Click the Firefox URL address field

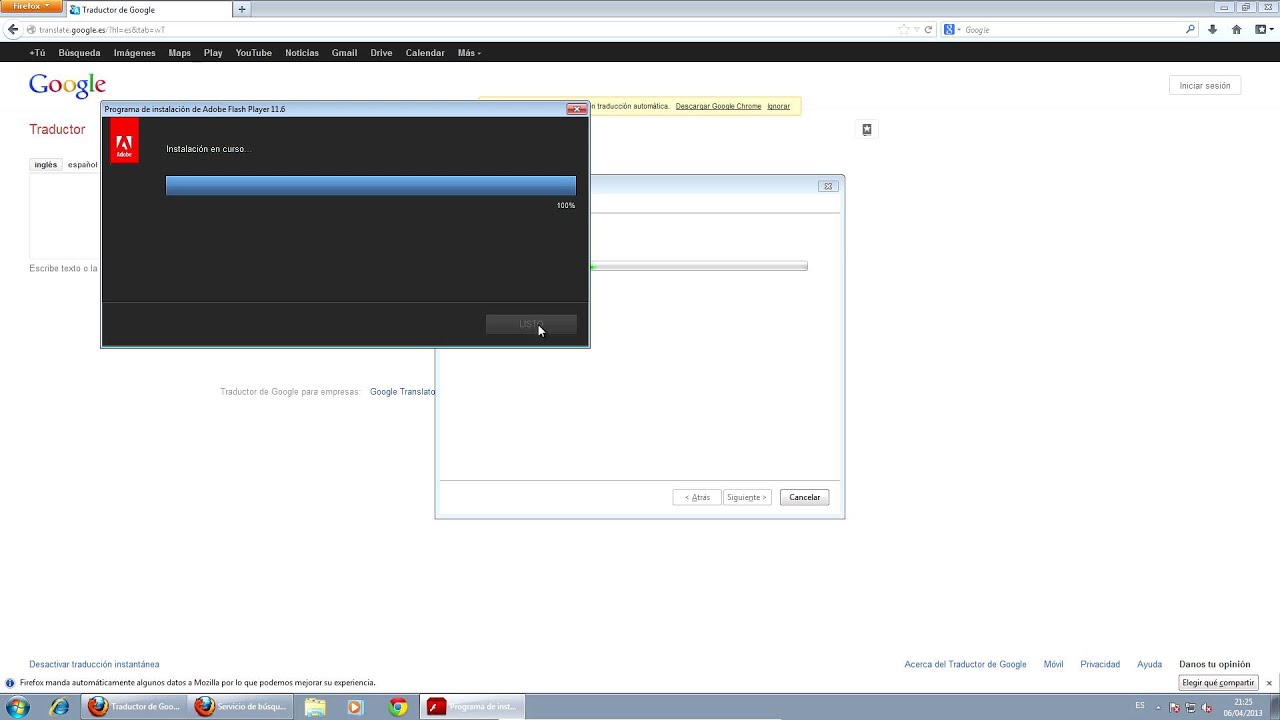pos(460,30)
